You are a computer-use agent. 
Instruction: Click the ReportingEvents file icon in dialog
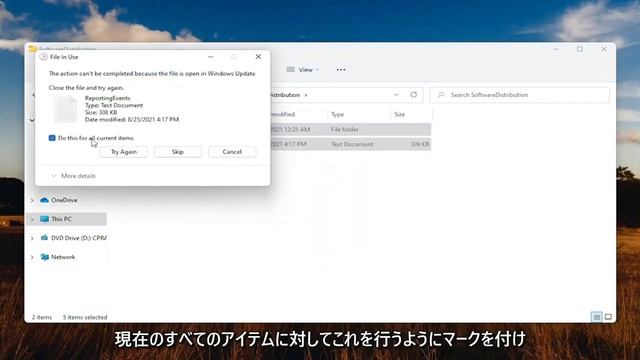click(x=65, y=109)
